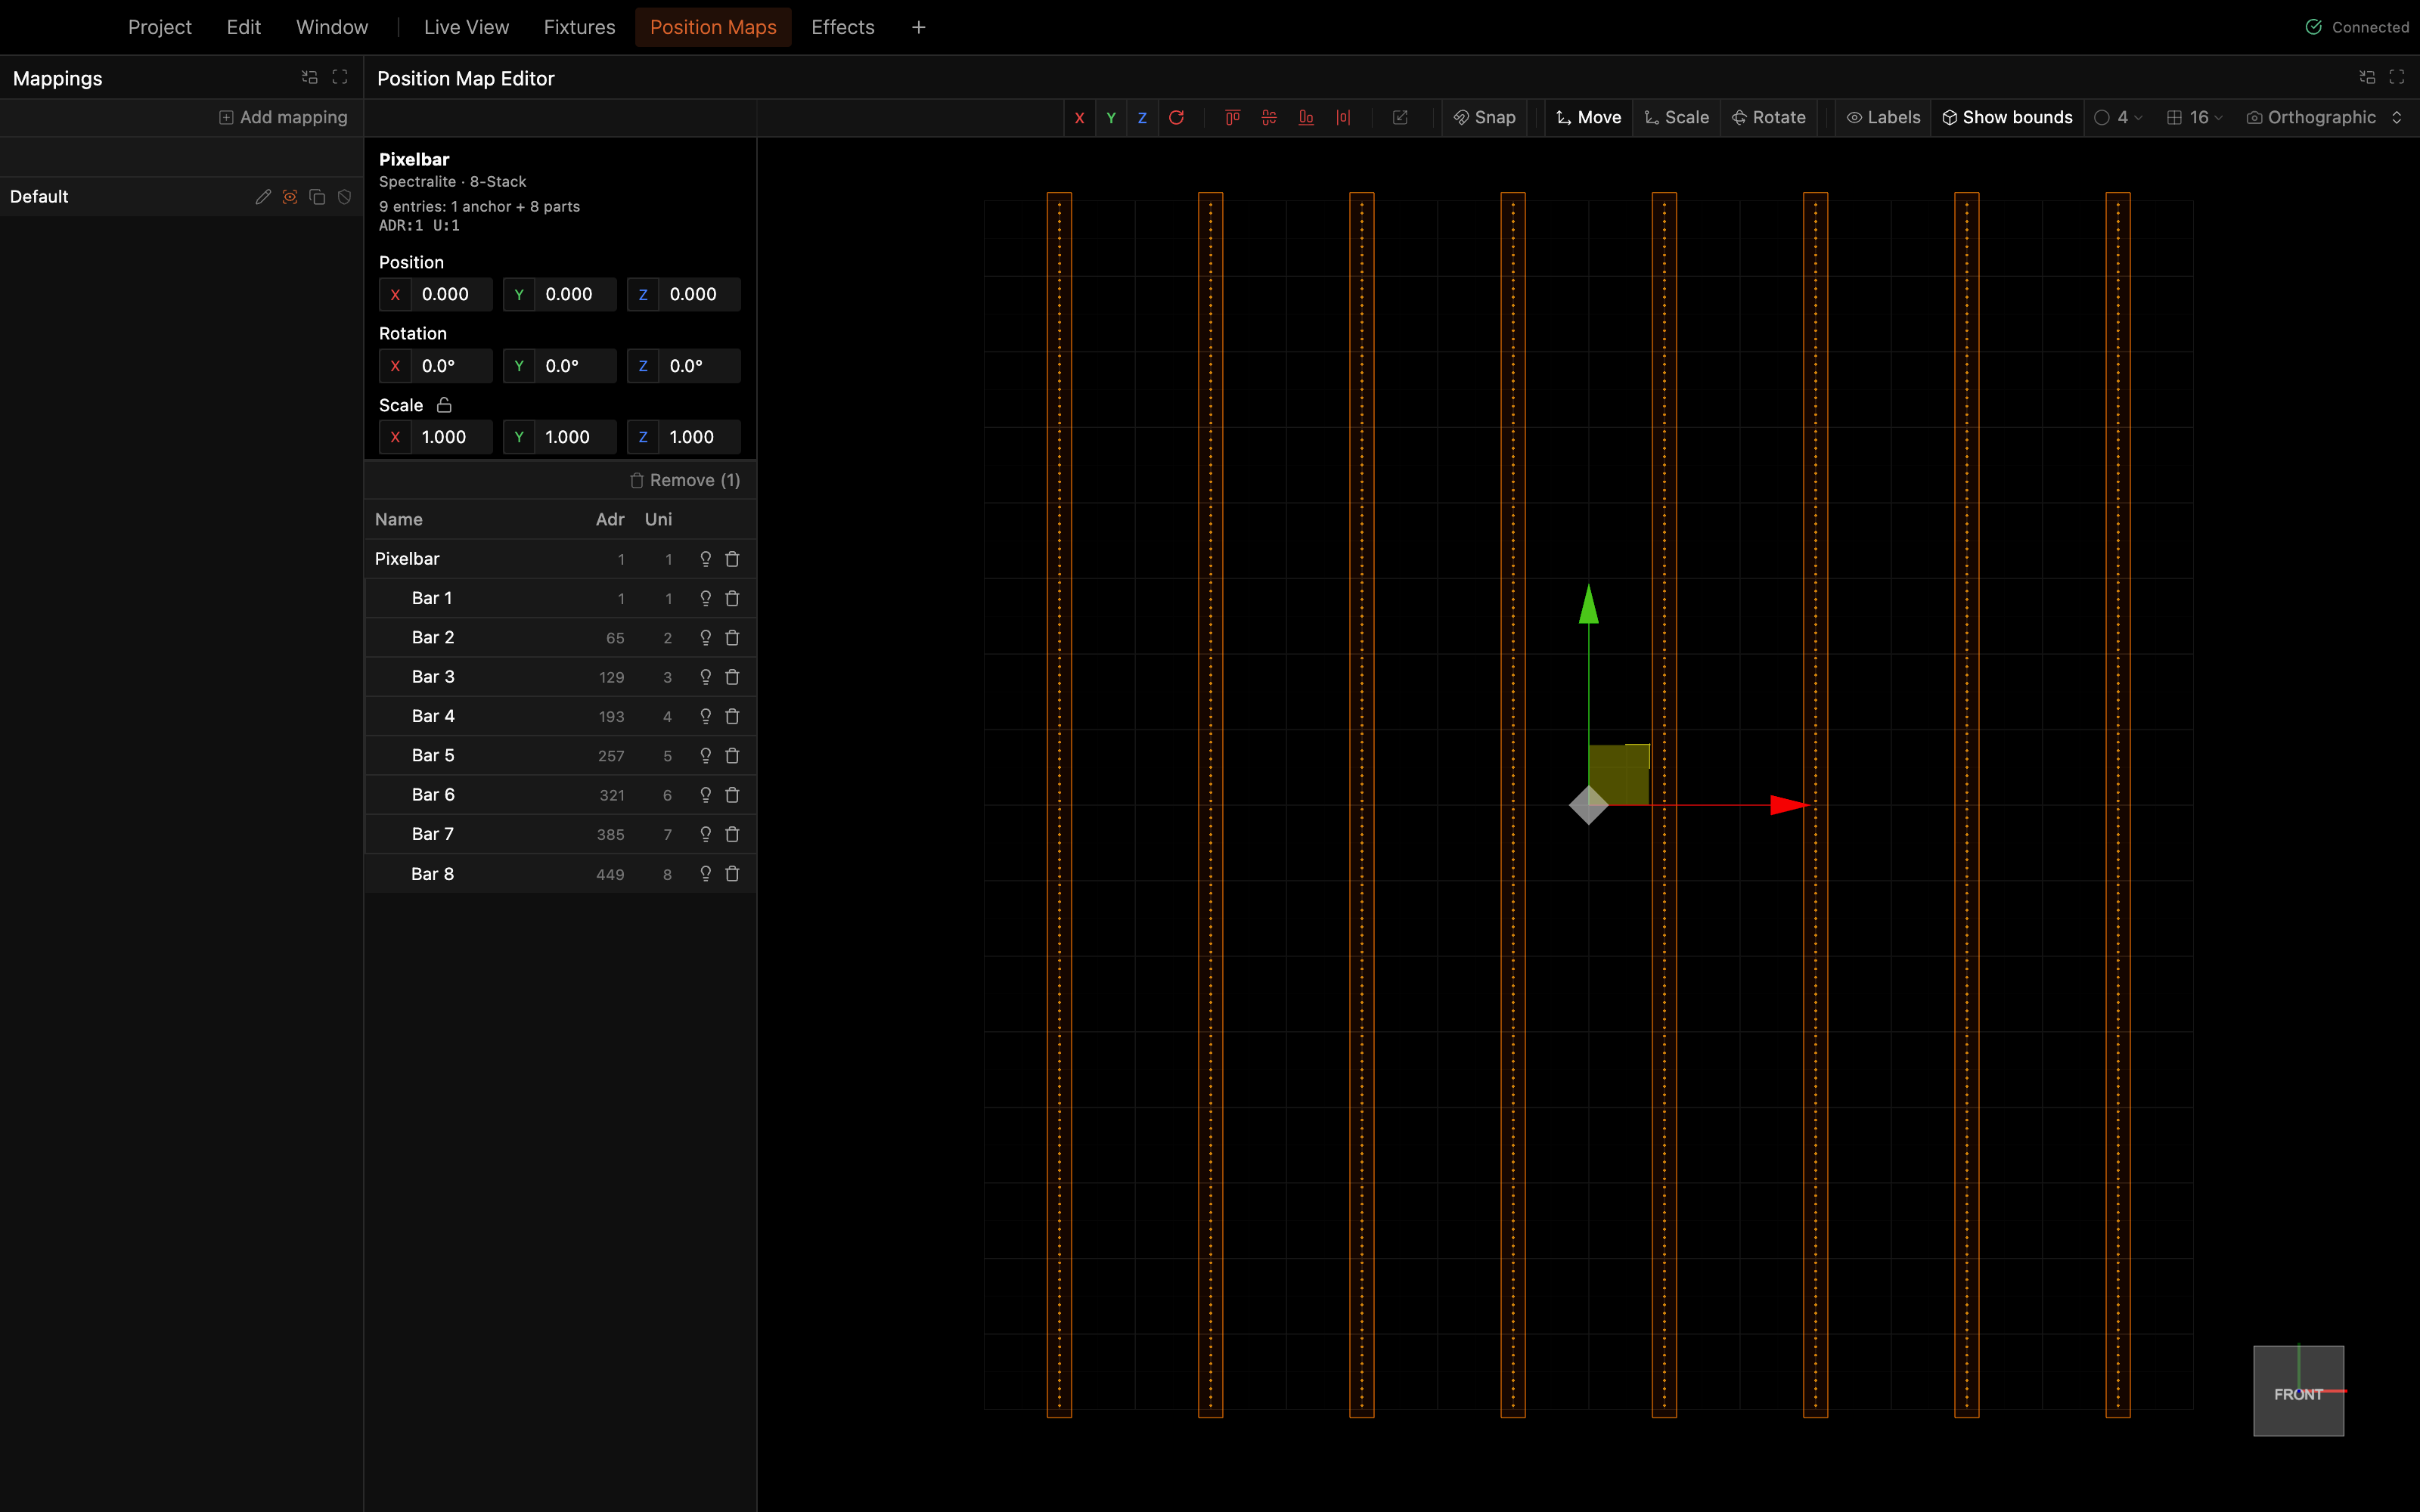Delete Bar 6 using trash icon
2420x1512 pixels.
click(732, 795)
